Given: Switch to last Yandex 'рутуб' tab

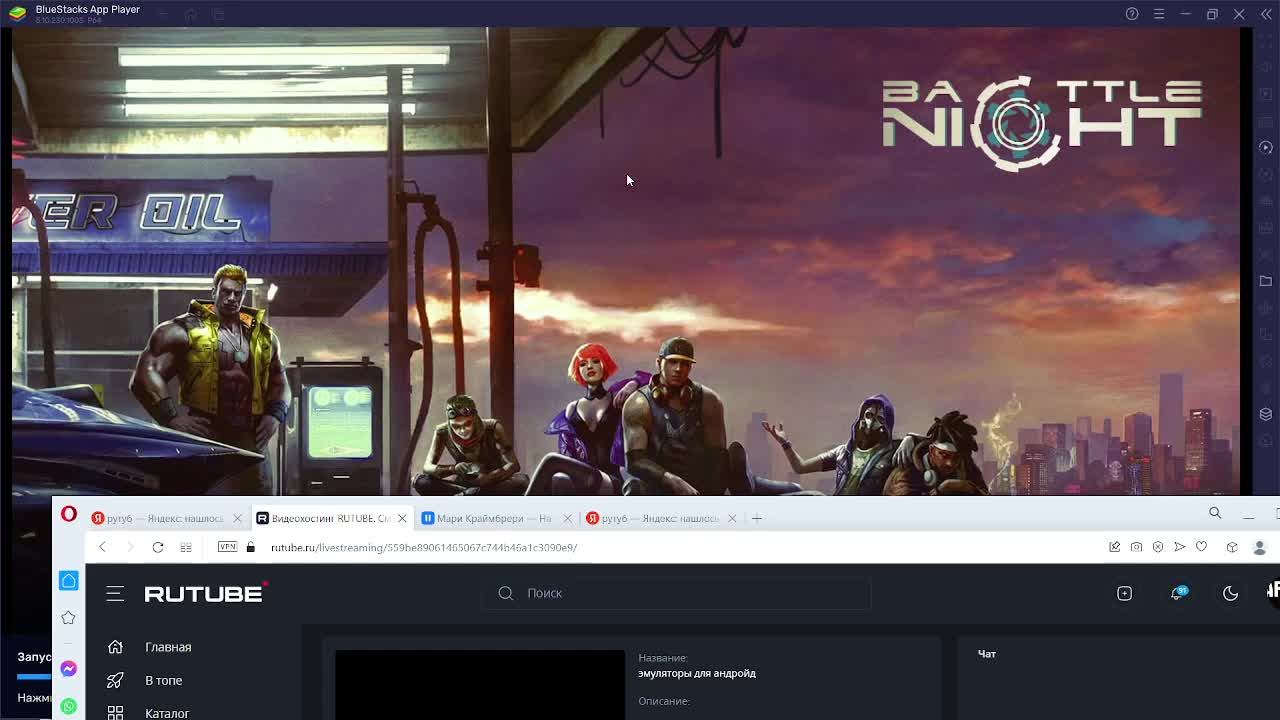Looking at the screenshot, I should [653, 518].
